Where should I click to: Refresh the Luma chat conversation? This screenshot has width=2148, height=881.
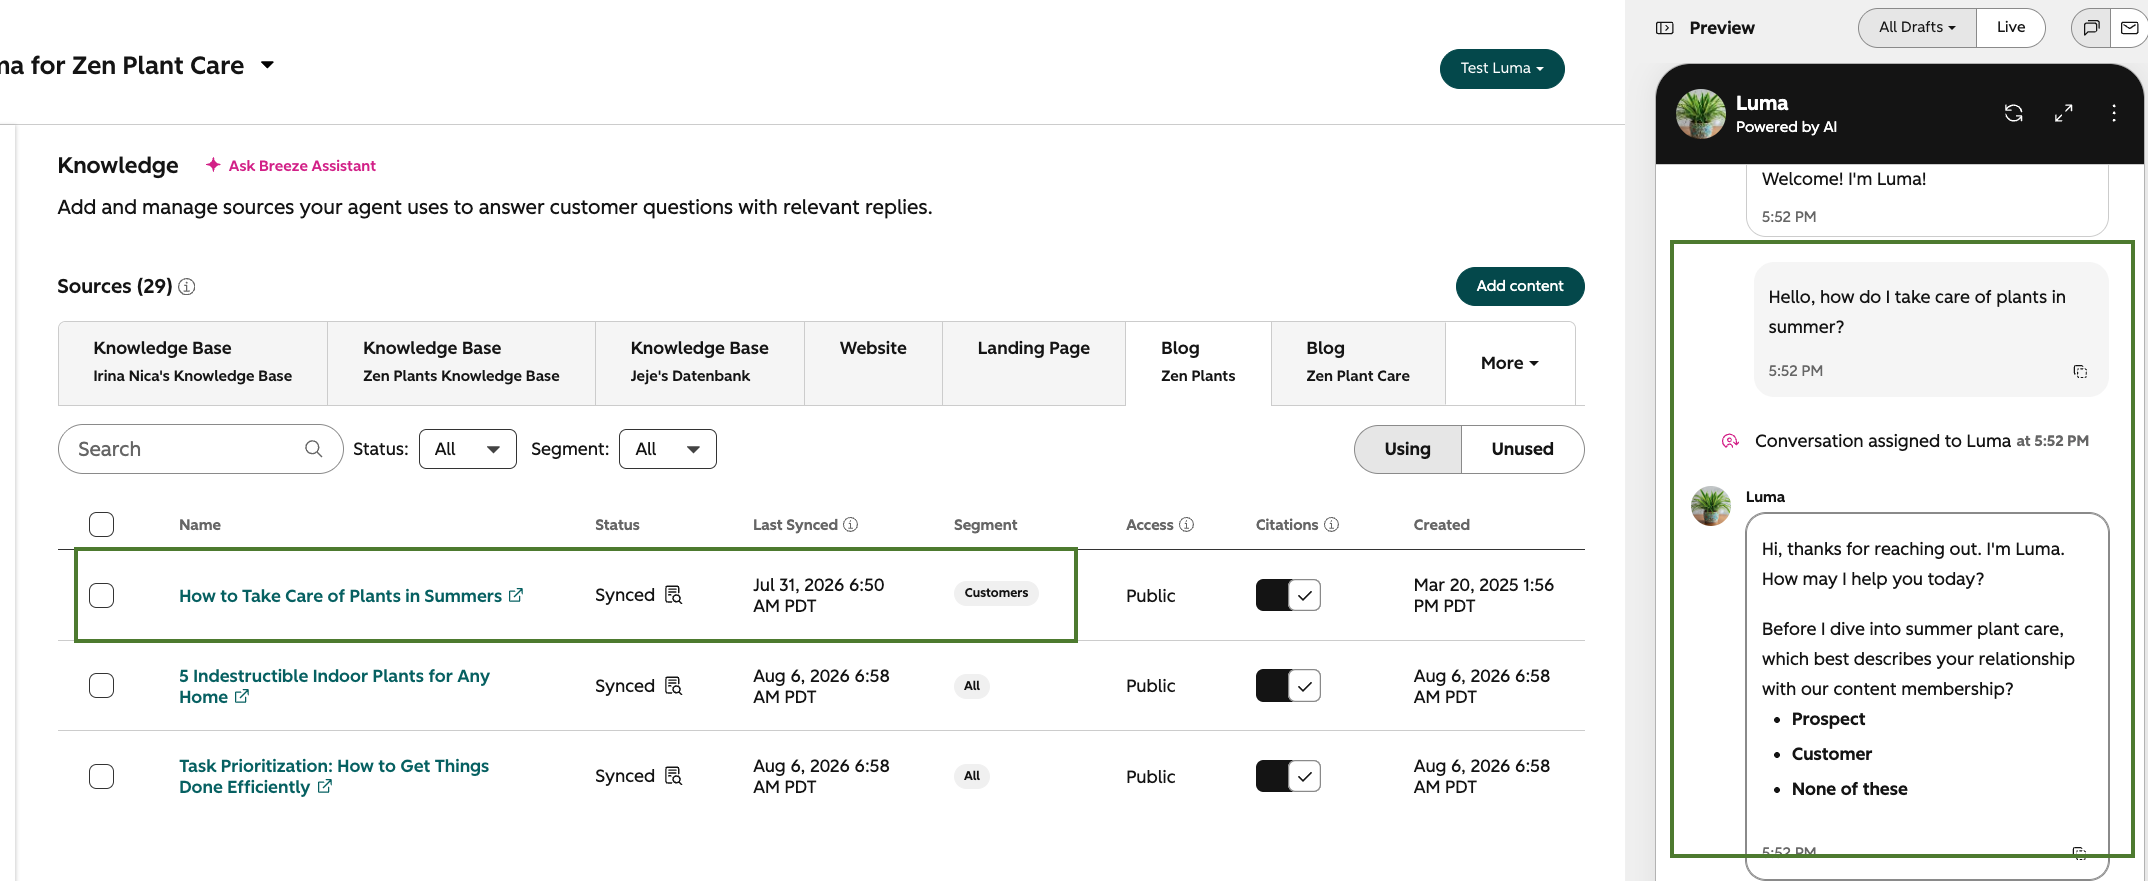click(x=2014, y=113)
